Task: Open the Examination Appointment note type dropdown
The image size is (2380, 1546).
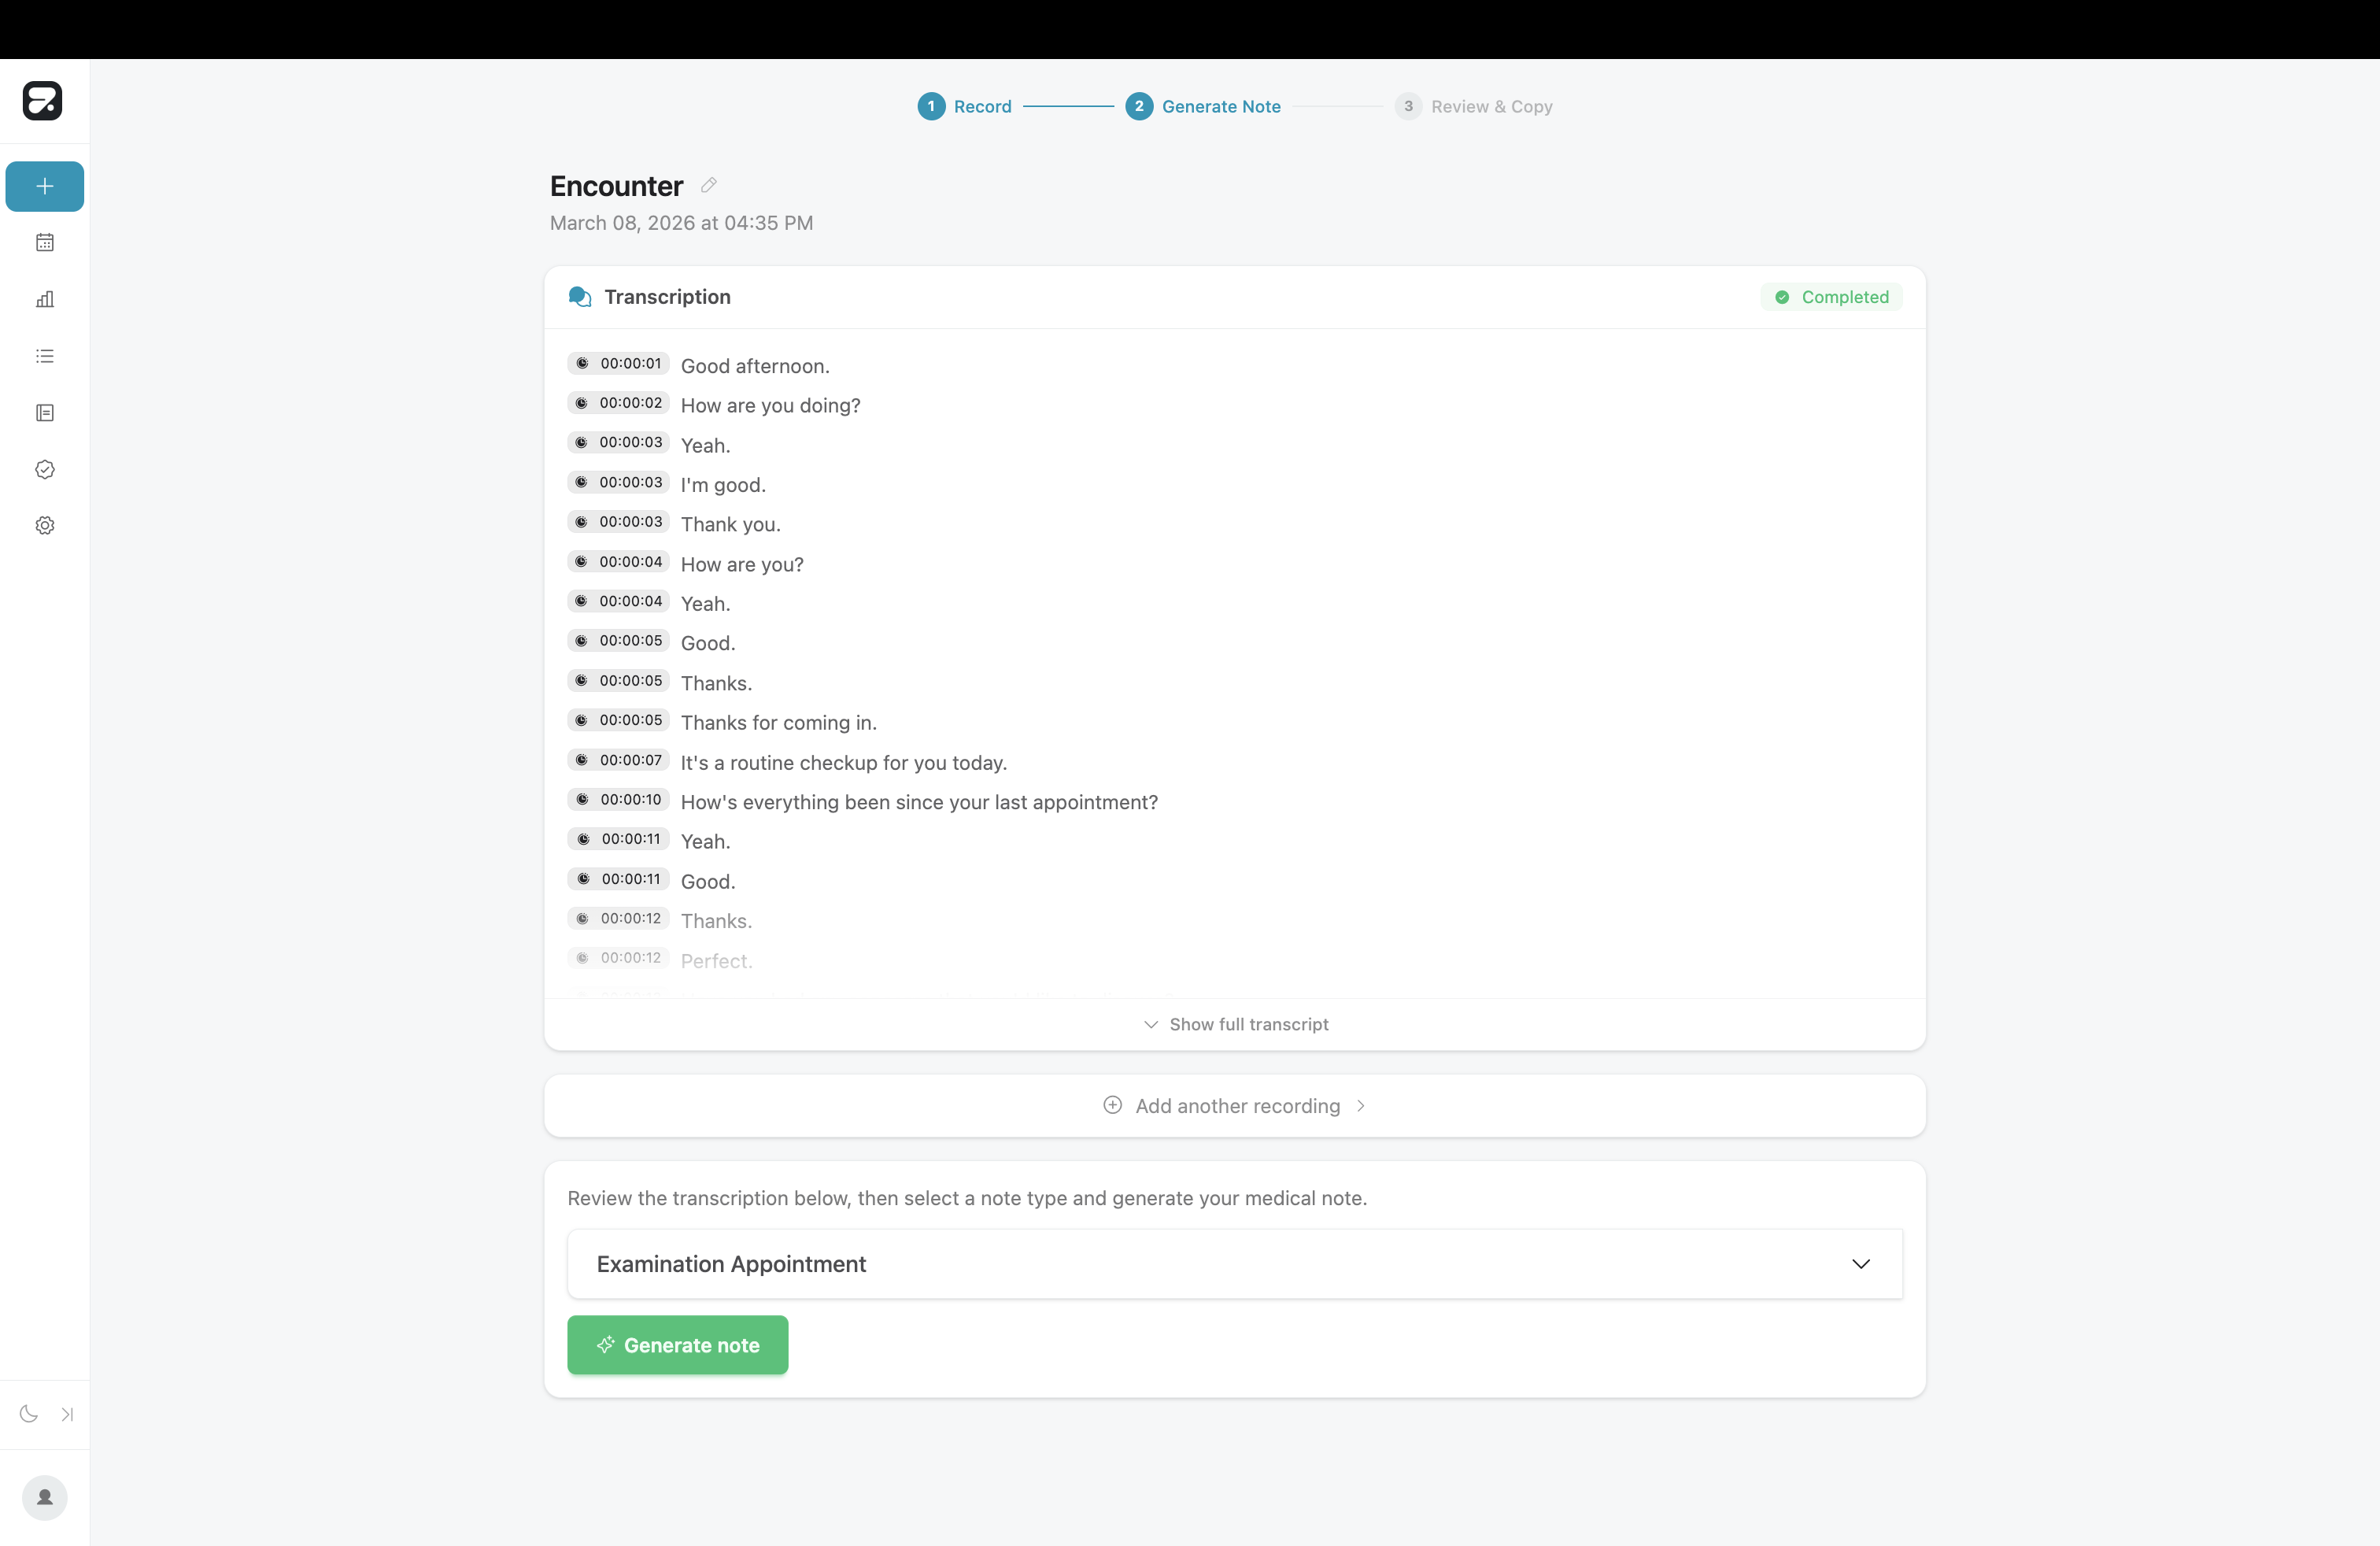Action: coord(1234,1264)
